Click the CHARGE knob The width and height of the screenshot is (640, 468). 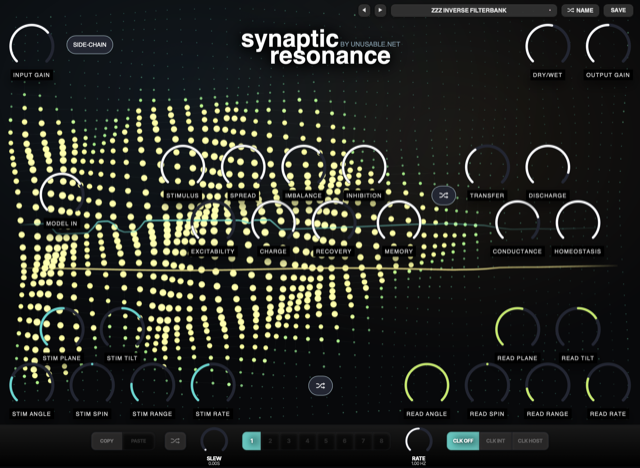[273, 222]
